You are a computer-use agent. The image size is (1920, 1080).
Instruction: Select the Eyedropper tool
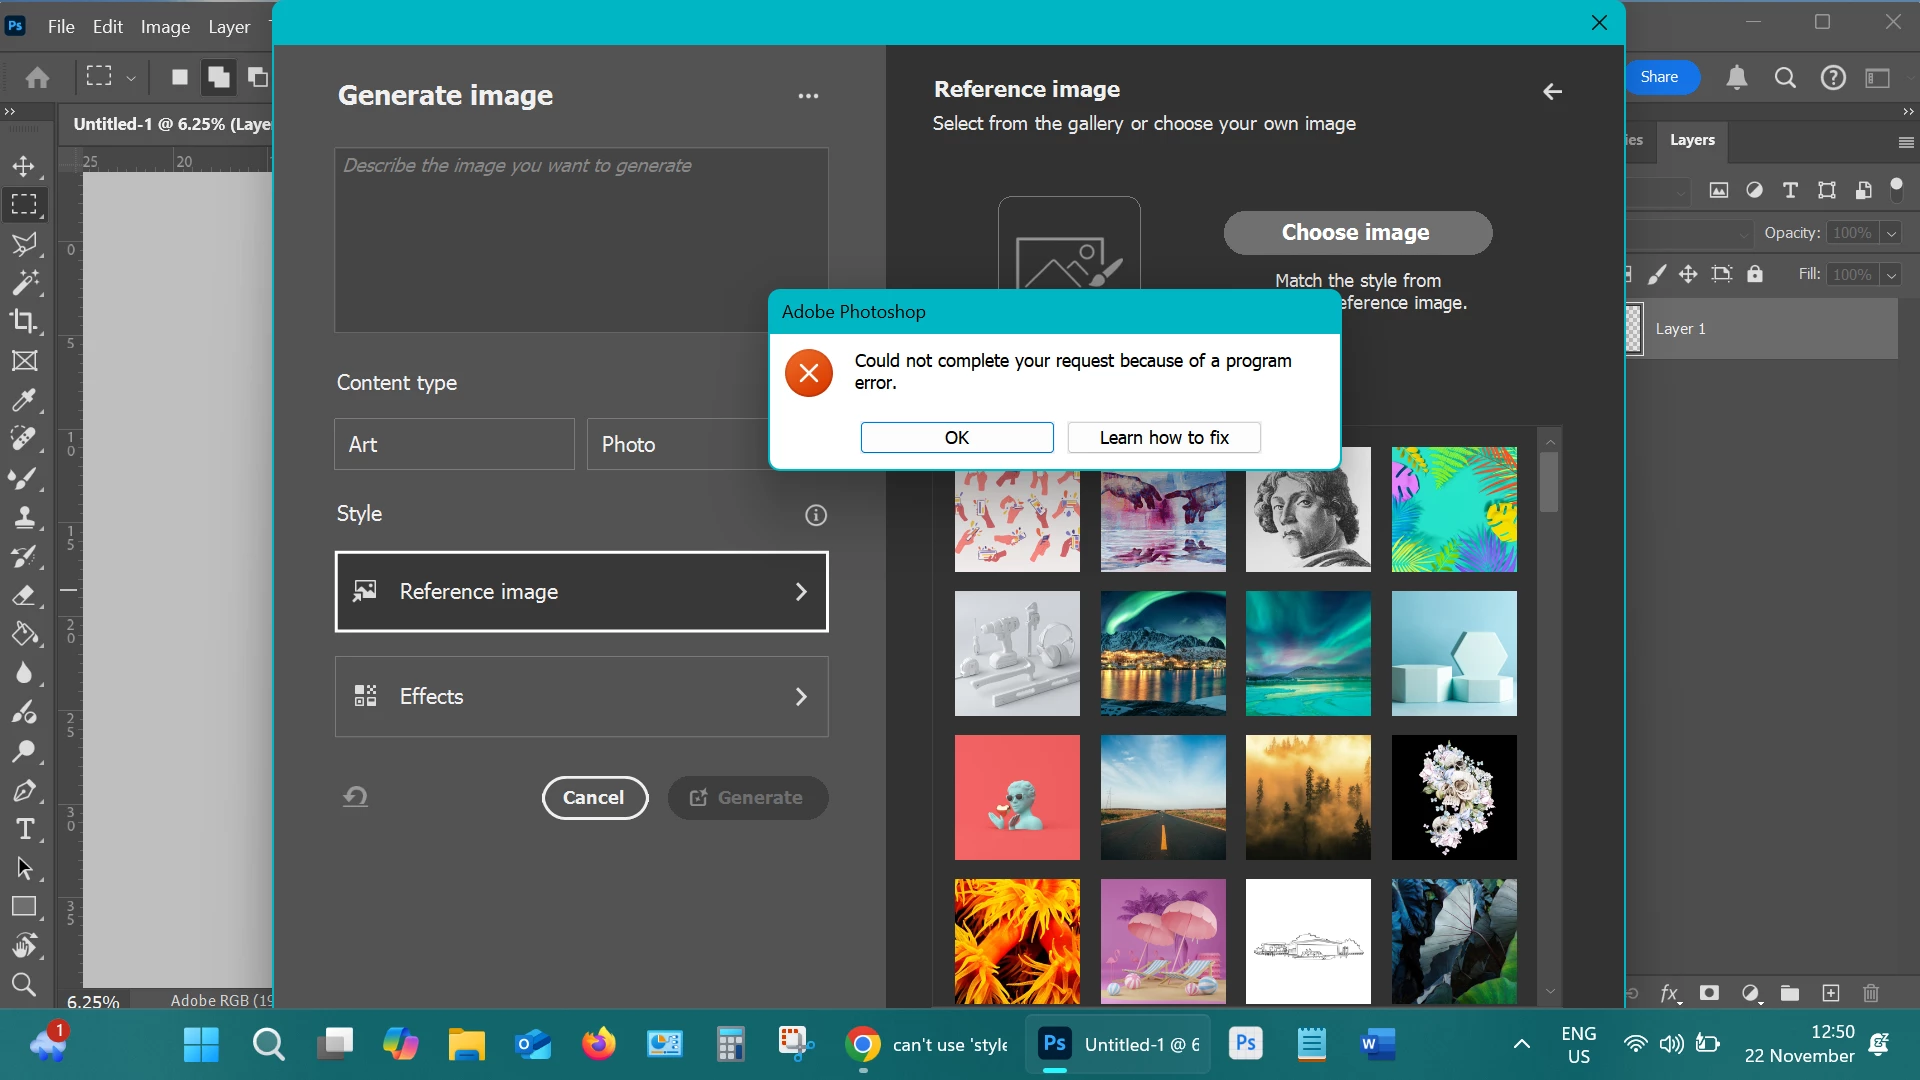pos(24,400)
